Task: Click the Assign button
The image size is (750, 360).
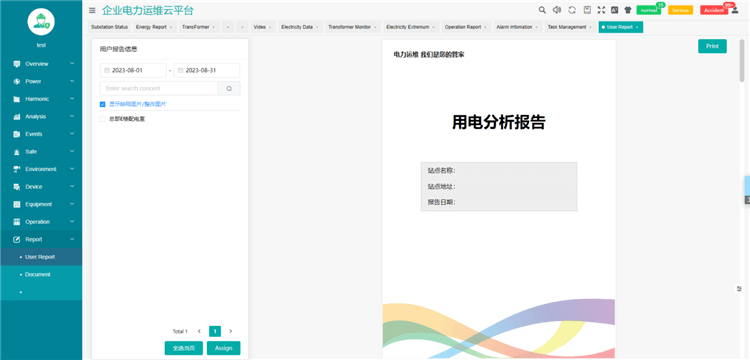Action: pyautogui.click(x=223, y=348)
